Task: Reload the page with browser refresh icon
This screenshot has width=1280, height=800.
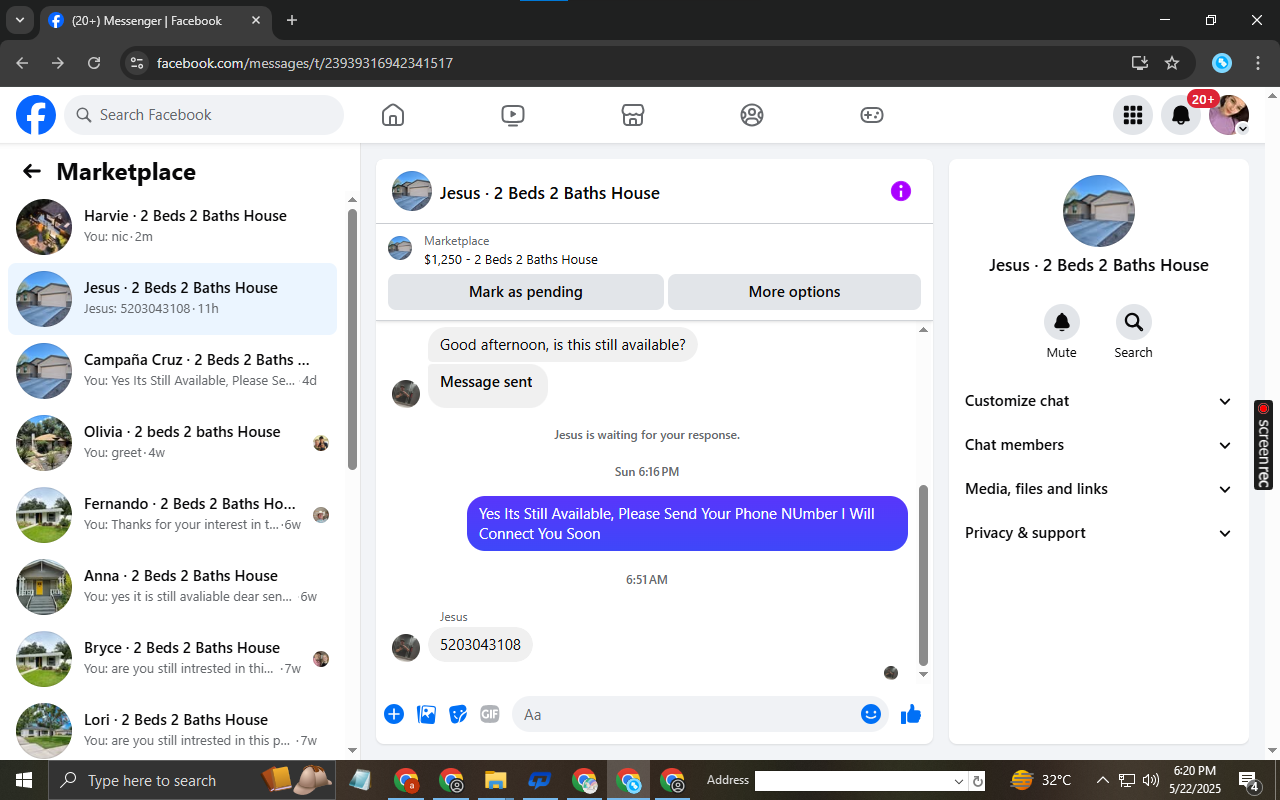Action: click(94, 63)
